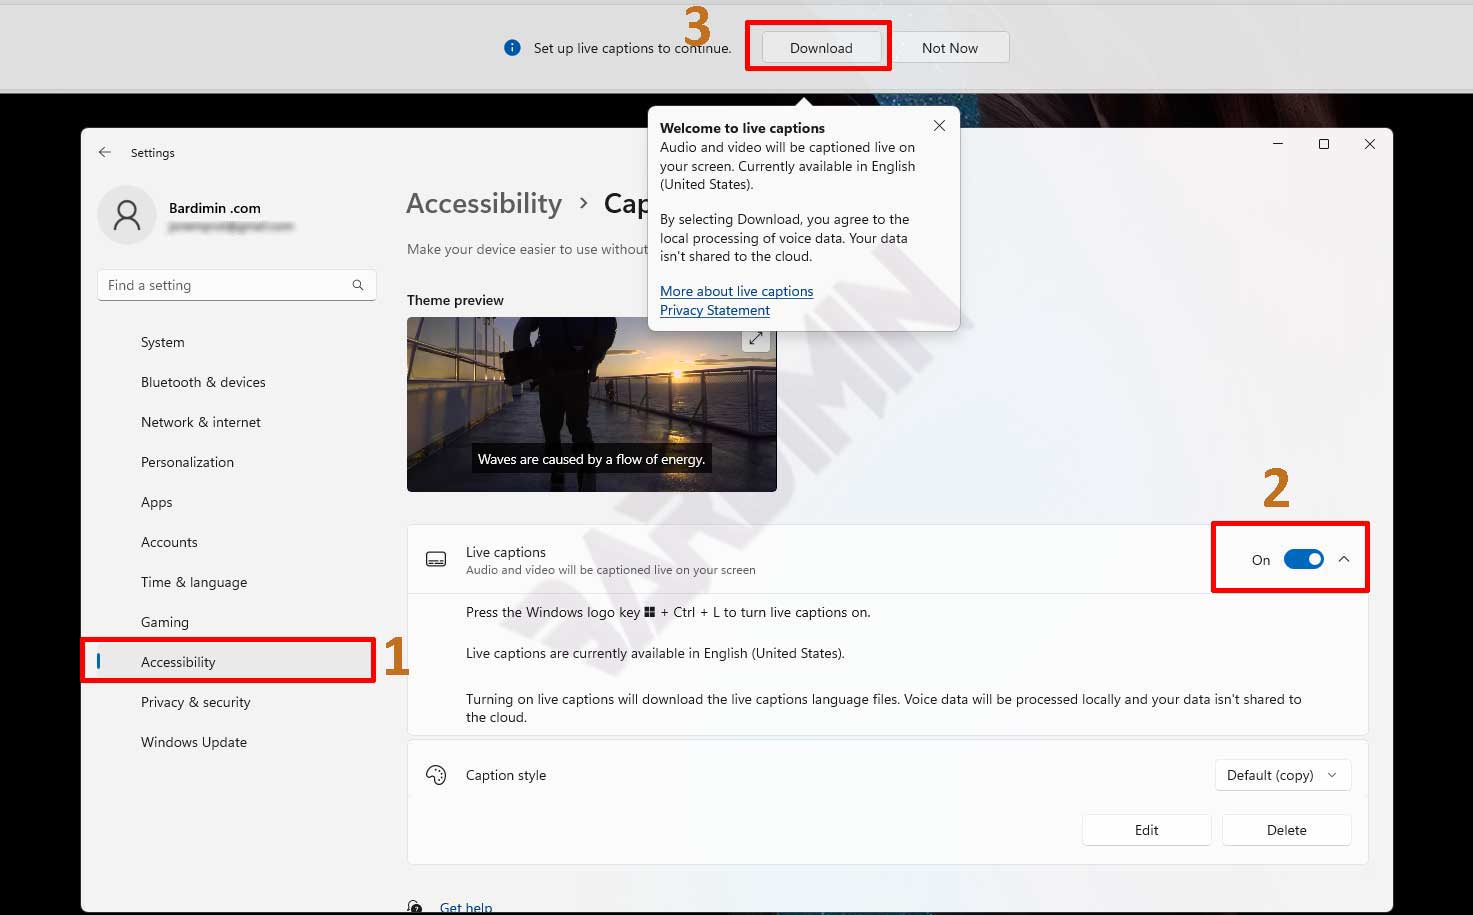1473x915 pixels.
Task: Go to Privacy & security settings
Action: 195,702
